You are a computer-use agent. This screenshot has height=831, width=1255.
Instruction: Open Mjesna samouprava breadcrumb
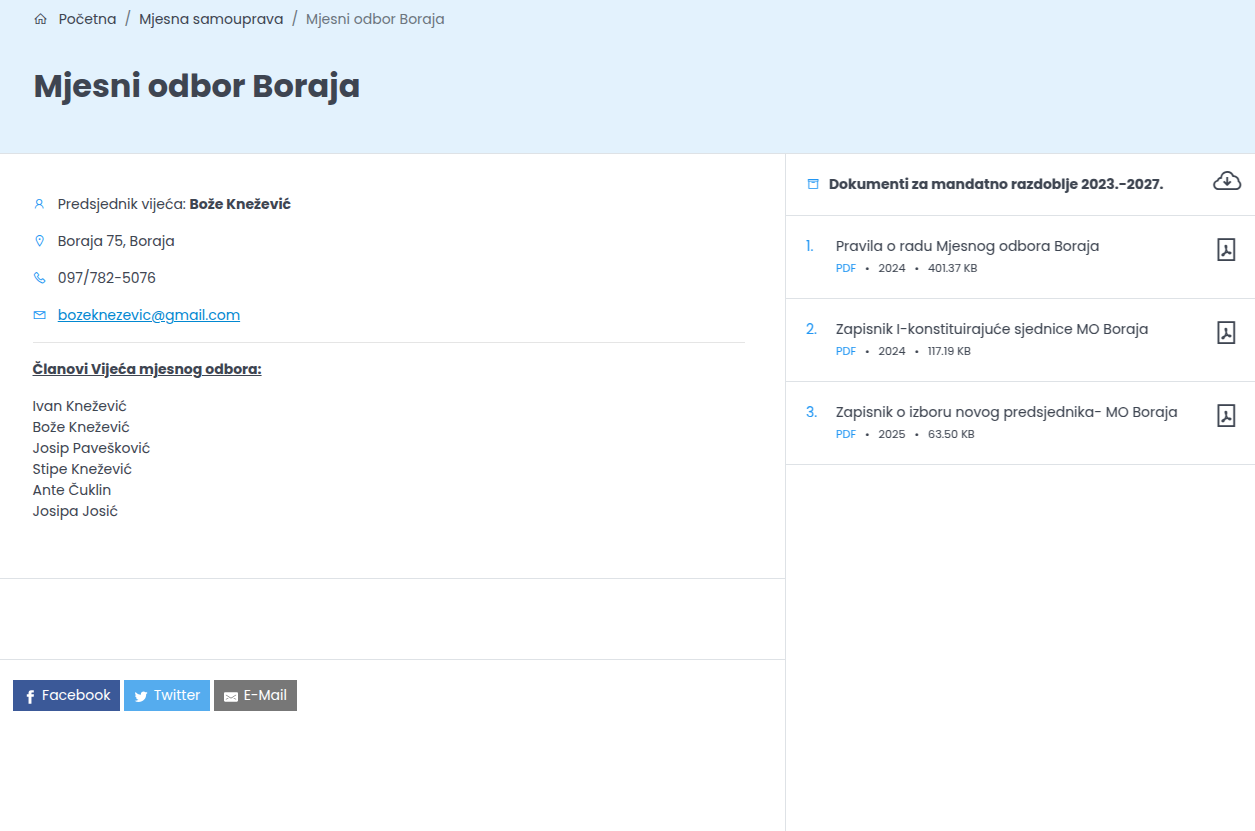click(211, 19)
